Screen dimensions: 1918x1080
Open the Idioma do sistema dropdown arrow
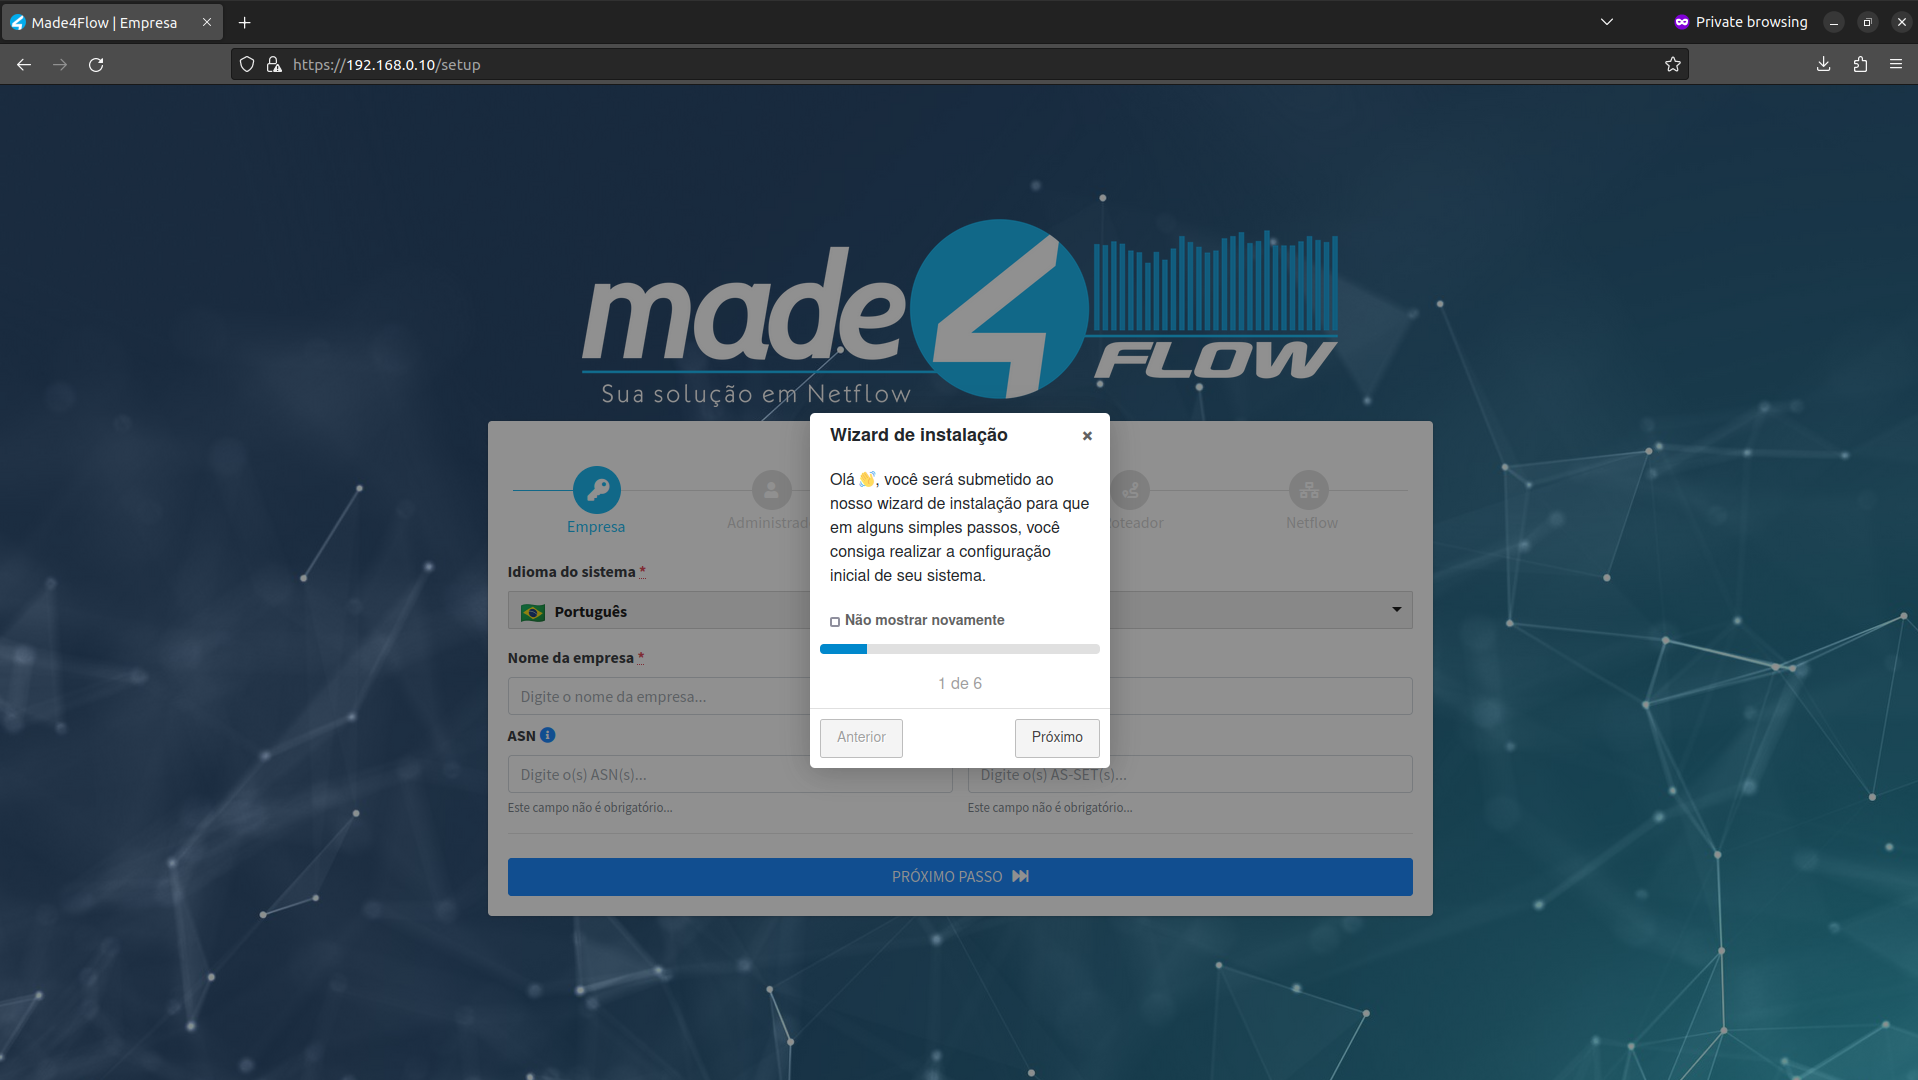(1397, 610)
